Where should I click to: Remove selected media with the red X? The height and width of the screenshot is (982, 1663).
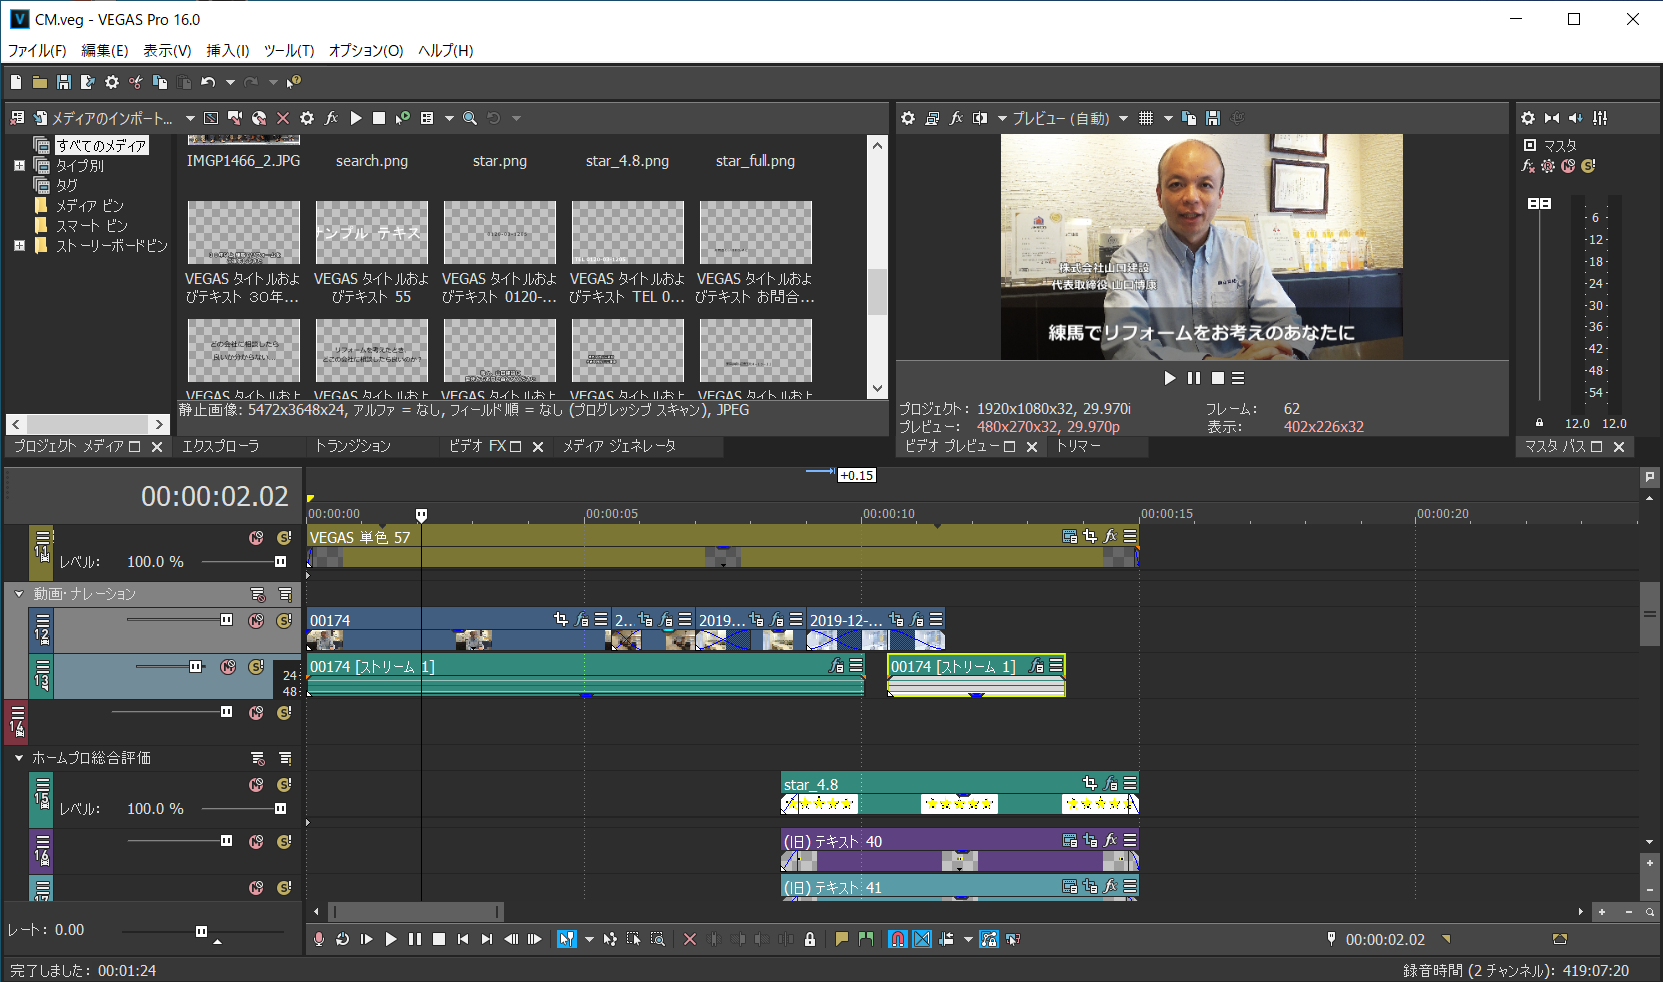point(283,118)
